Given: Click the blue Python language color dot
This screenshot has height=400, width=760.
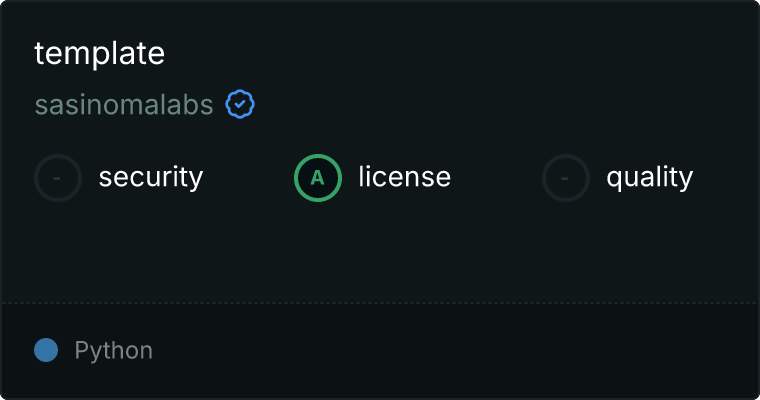Looking at the screenshot, I should click(46, 350).
